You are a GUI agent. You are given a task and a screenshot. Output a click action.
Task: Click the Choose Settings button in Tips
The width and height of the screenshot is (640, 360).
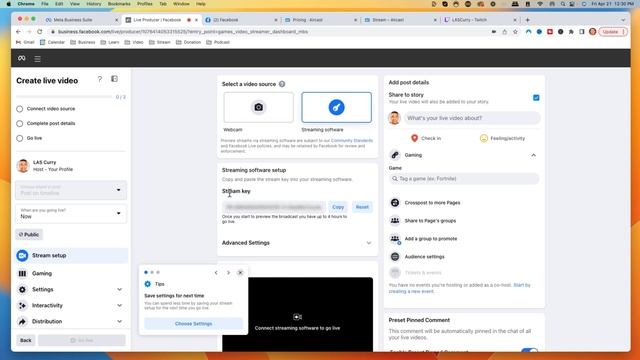193,324
